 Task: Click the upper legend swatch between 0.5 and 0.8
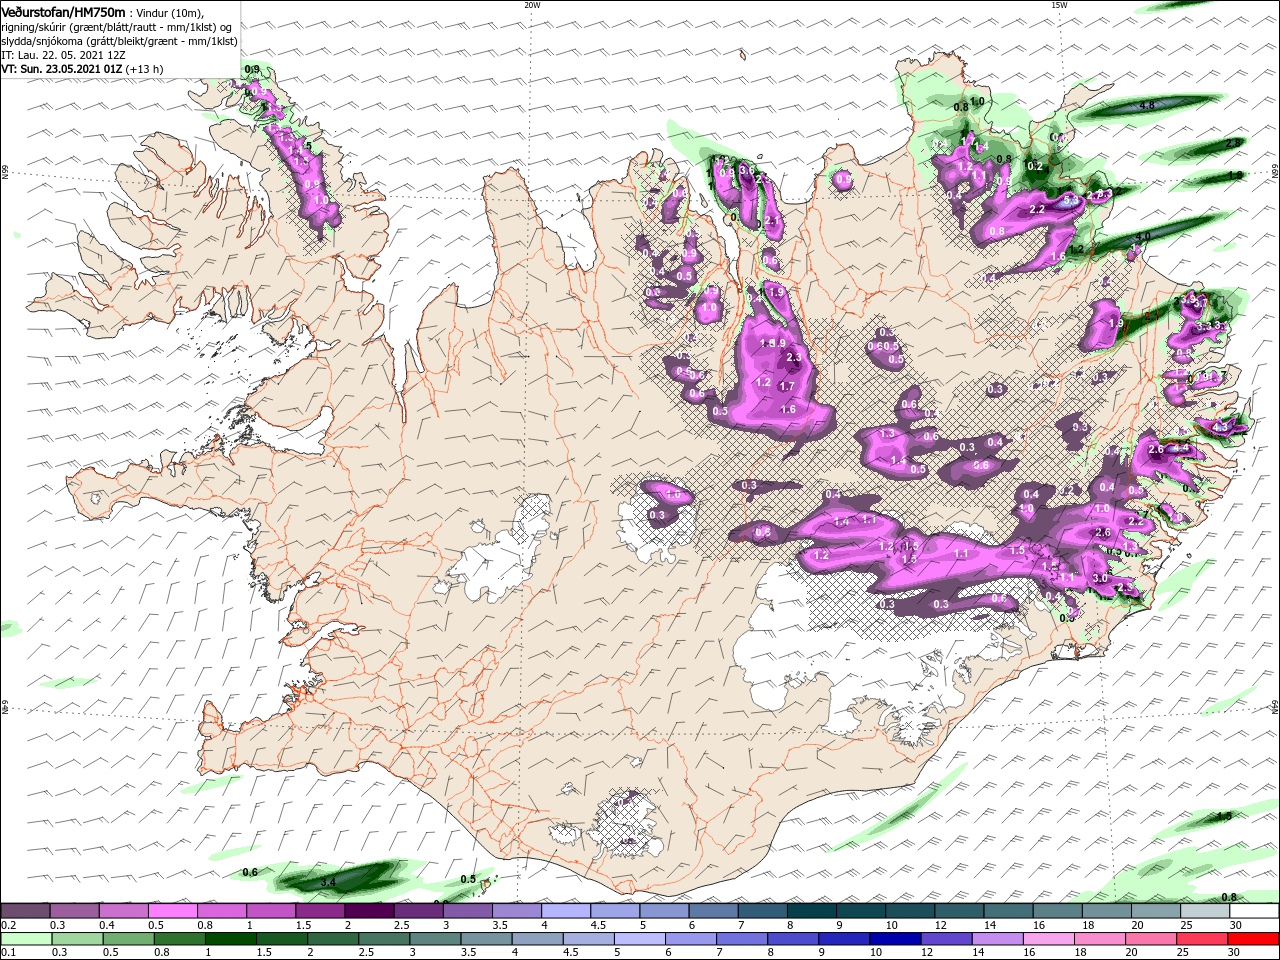(172, 911)
